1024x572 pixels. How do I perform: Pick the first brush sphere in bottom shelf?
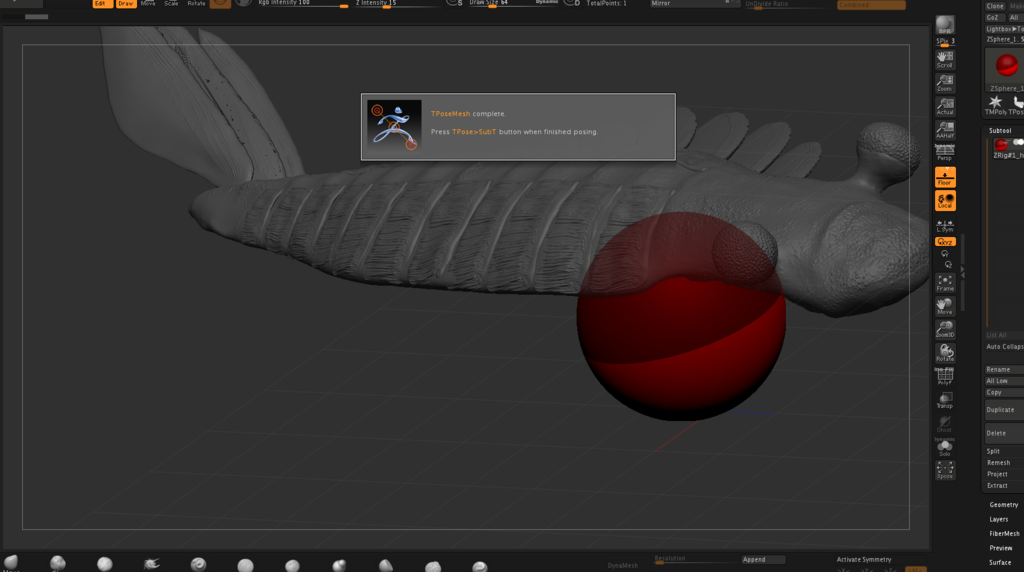11,562
